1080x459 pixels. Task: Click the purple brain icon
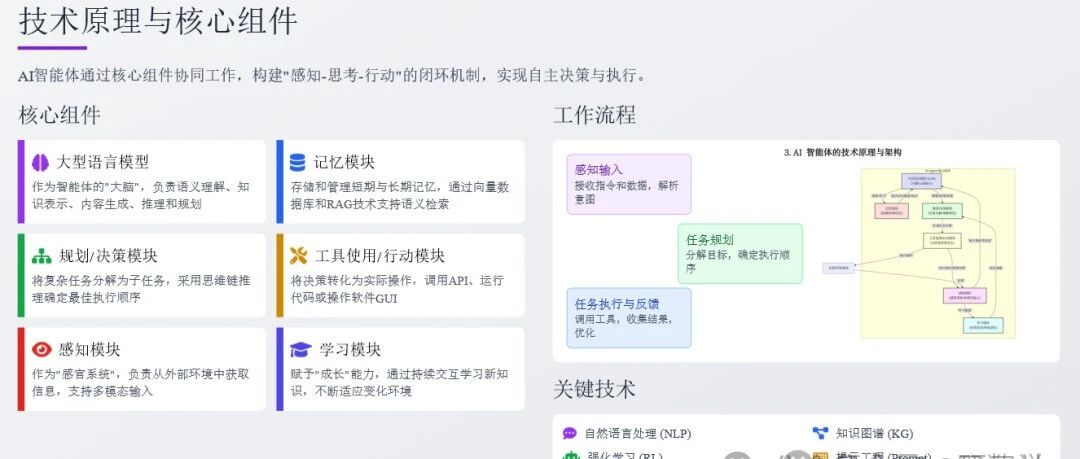(41, 163)
